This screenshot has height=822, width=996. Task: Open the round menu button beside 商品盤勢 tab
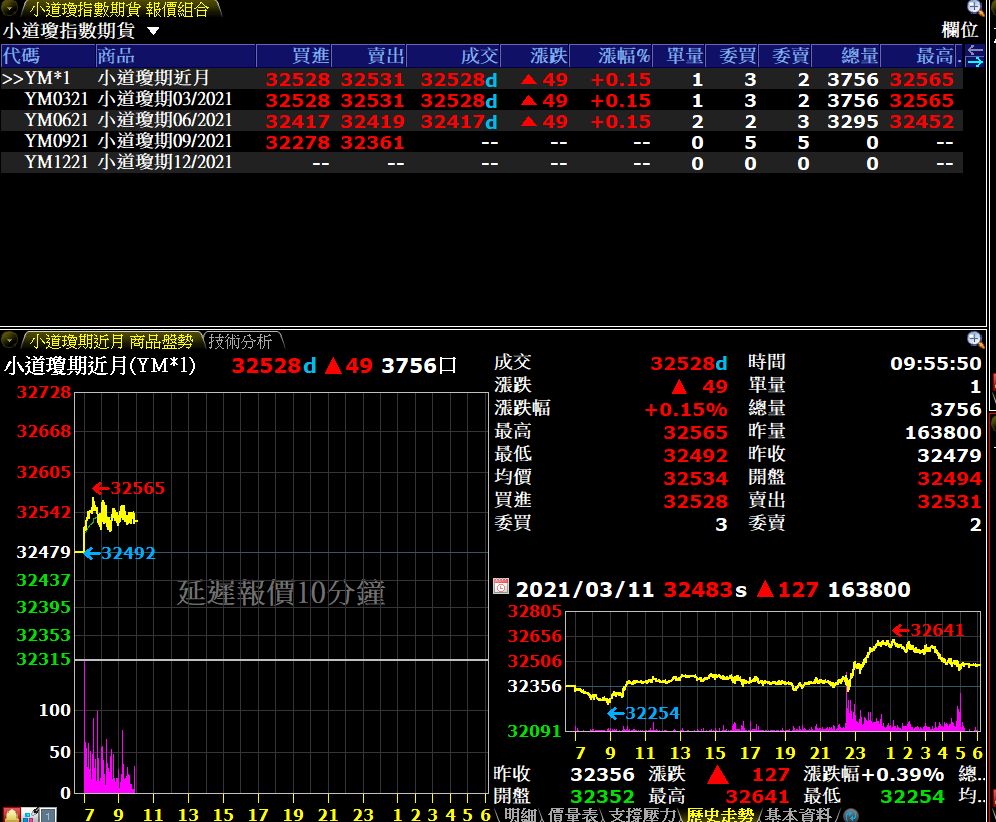(9, 341)
